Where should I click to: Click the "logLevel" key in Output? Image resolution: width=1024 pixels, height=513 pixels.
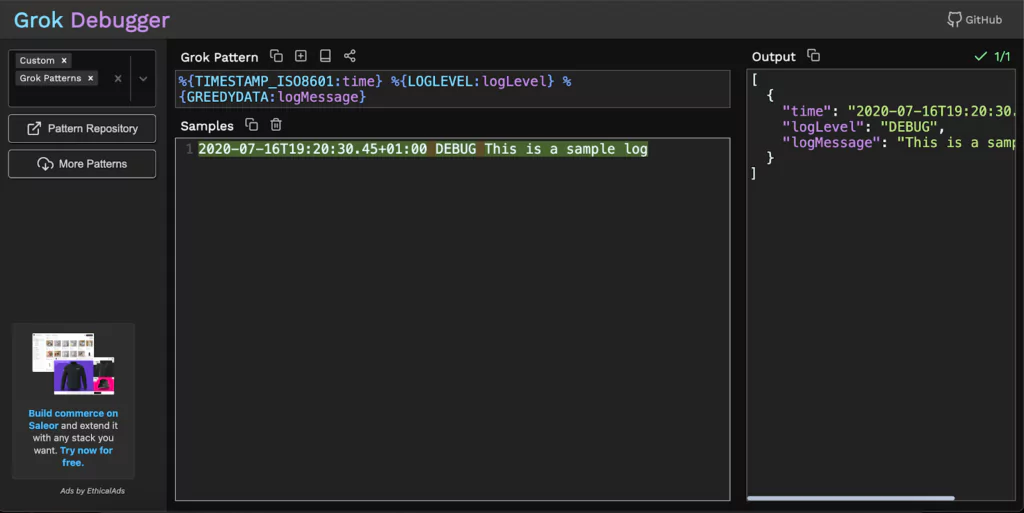point(824,127)
